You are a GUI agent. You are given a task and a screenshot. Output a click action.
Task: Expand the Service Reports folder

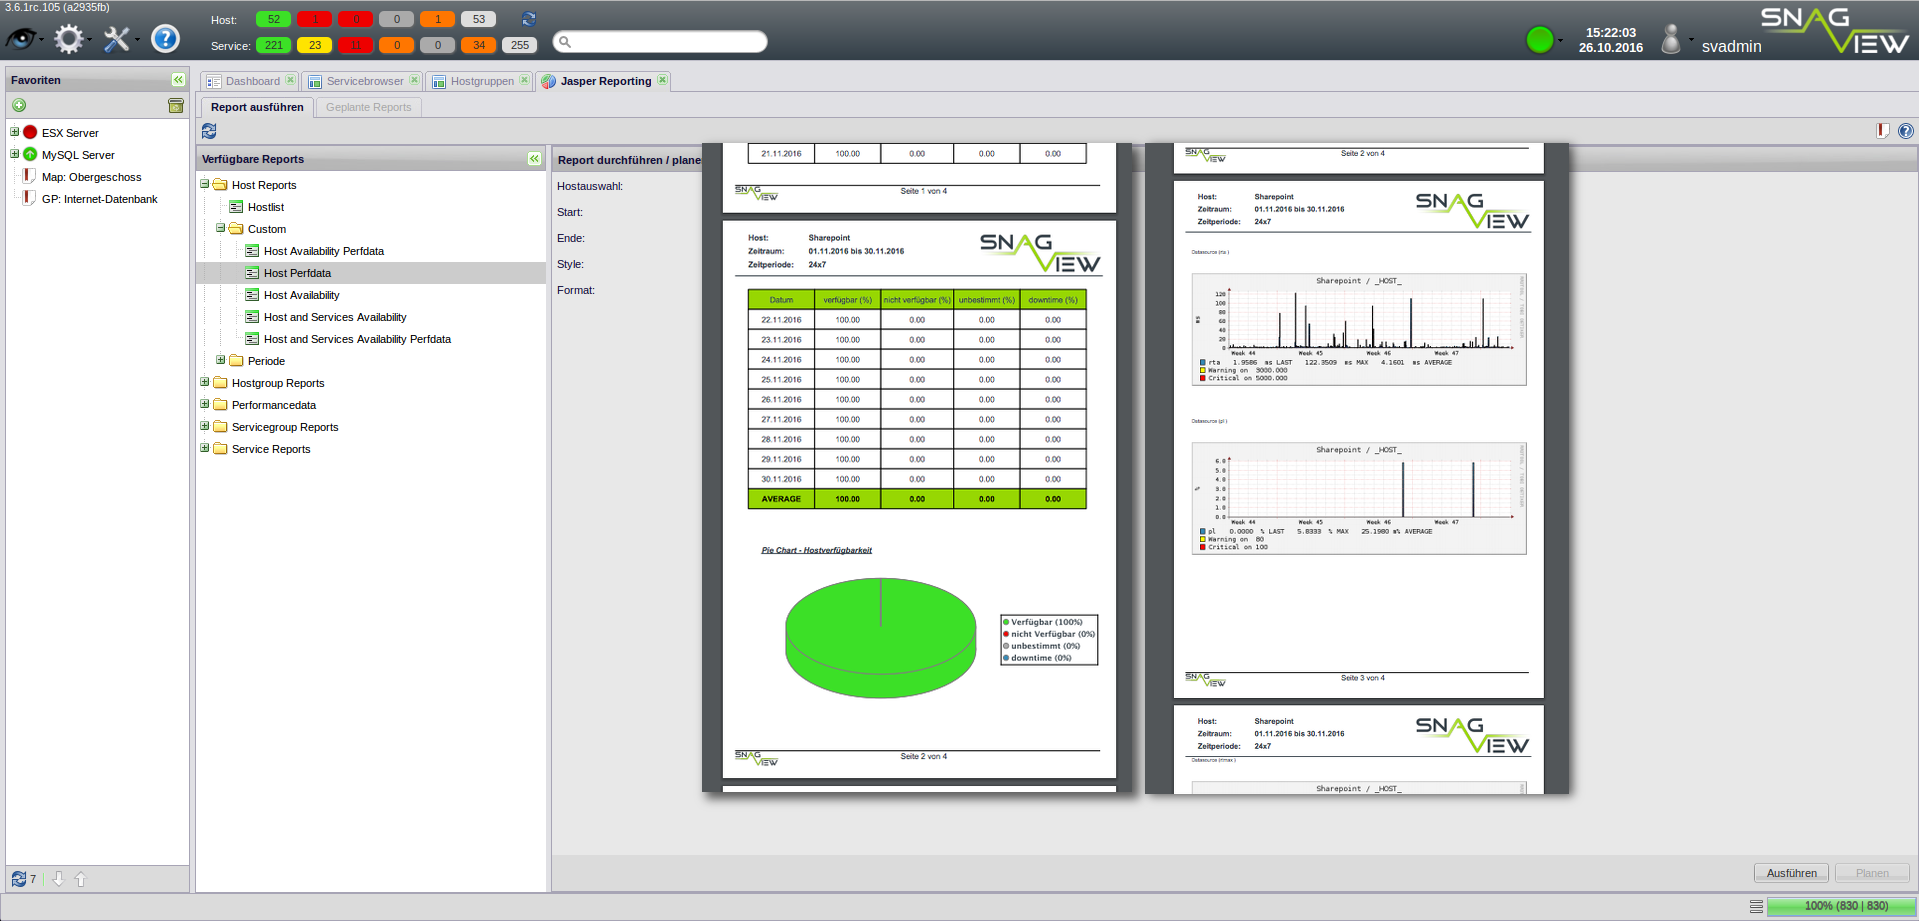[204, 448]
